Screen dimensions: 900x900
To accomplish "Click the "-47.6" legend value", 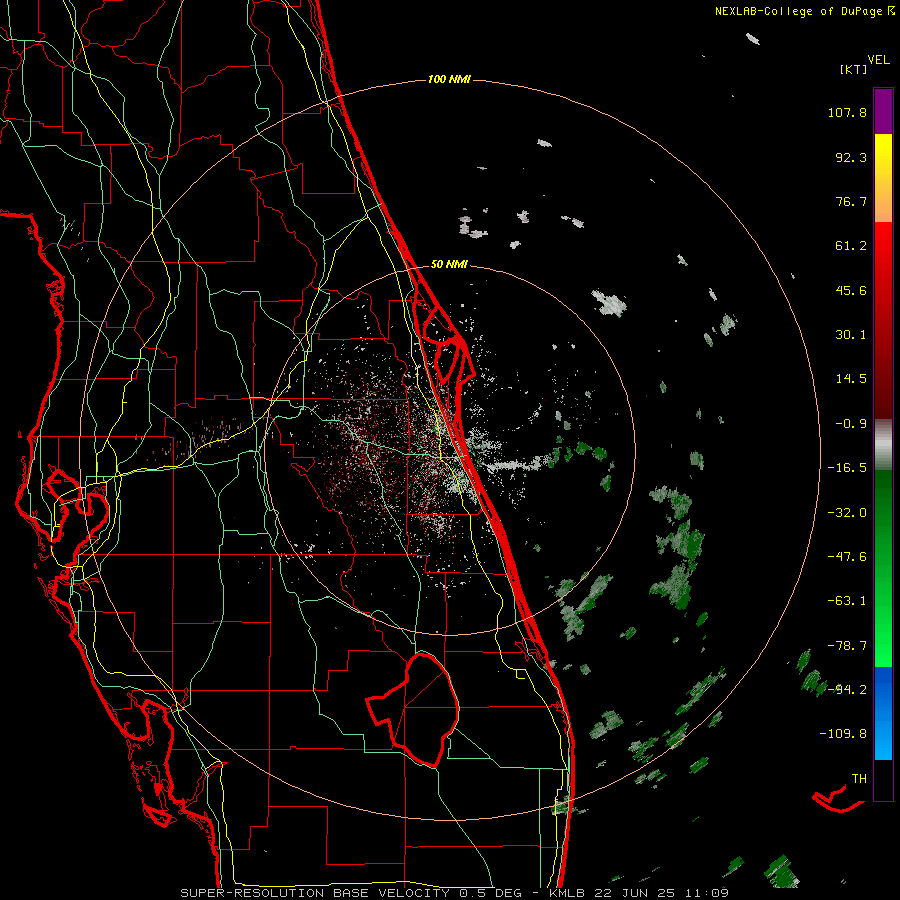I will coord(847,557).
